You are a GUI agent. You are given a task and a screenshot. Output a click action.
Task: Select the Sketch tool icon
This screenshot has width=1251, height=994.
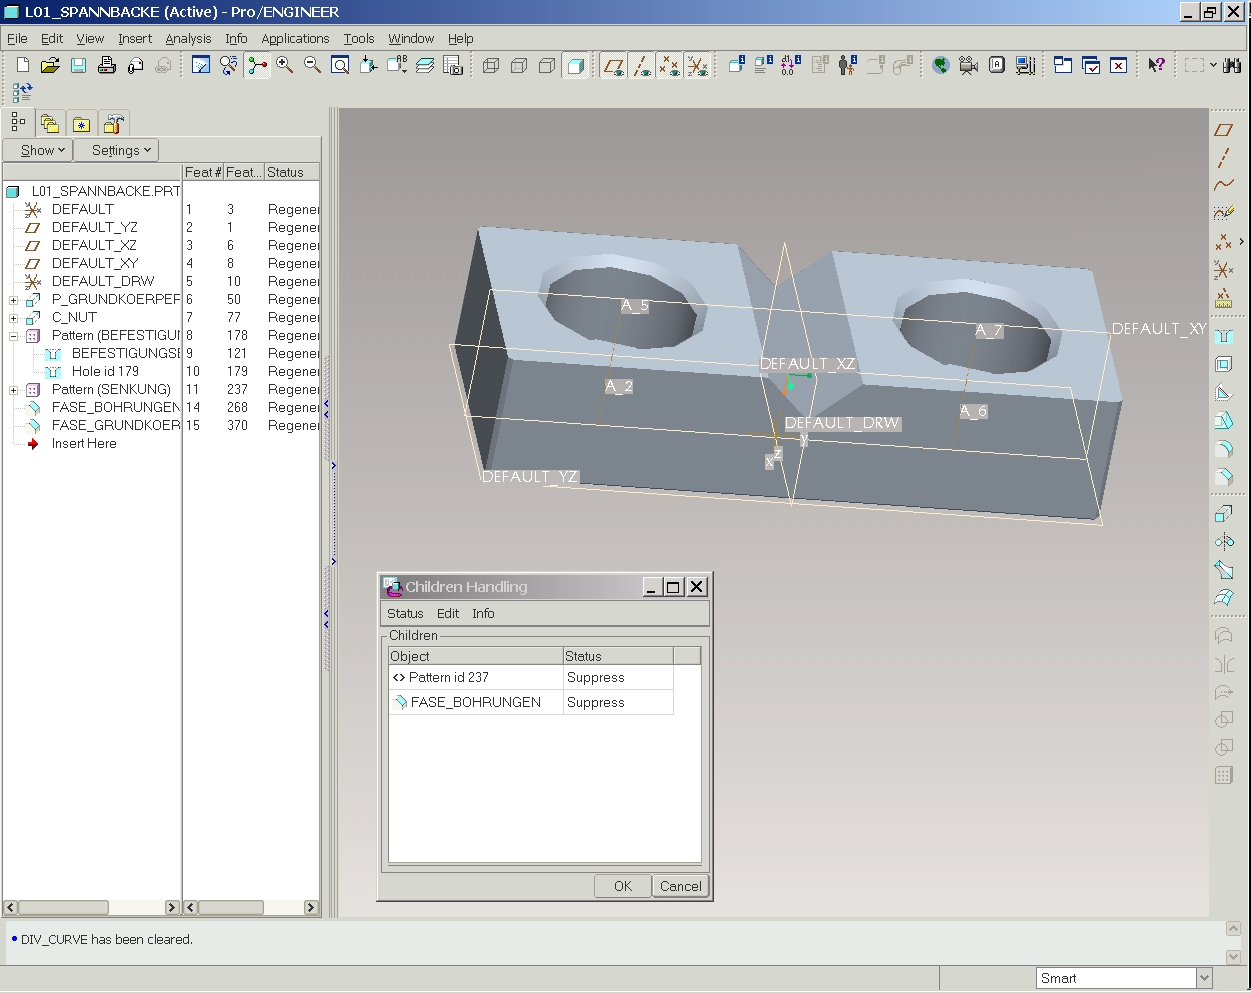1224,213
